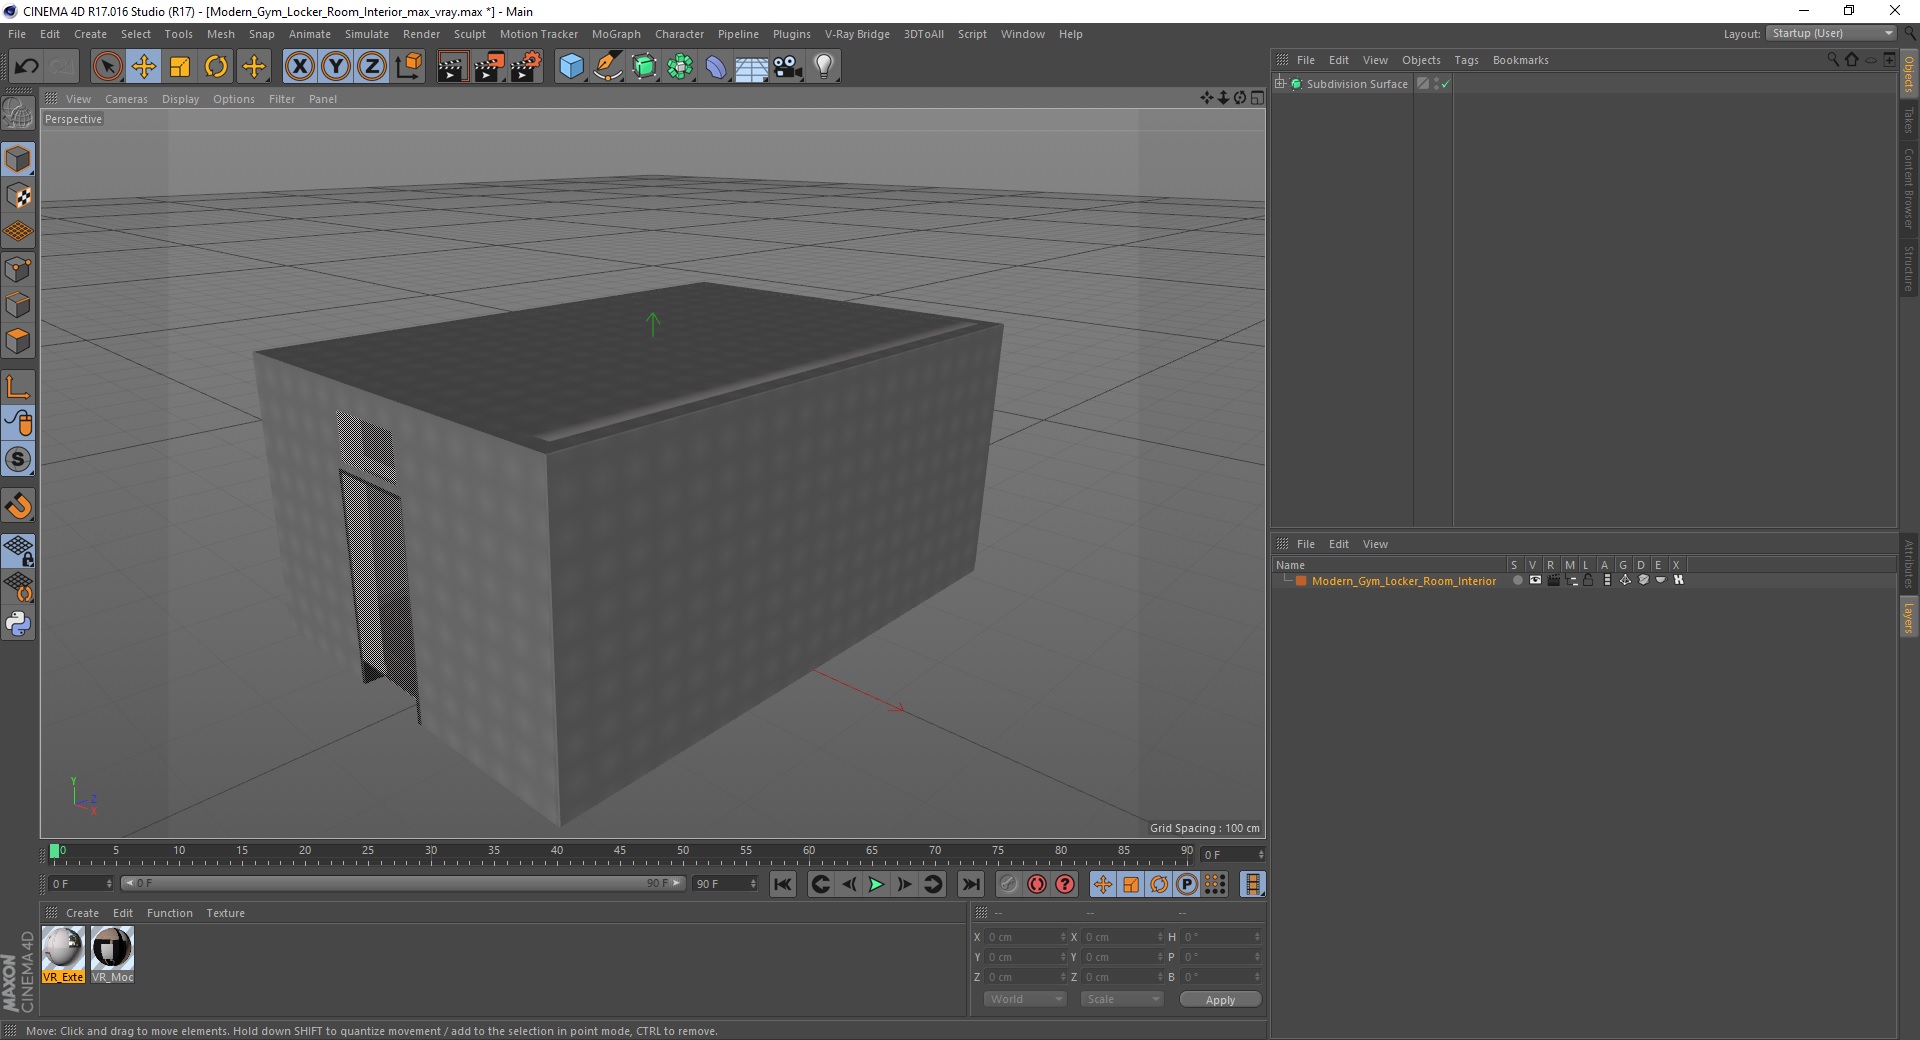Toggle layer view eye for Modern_Gym_Locker_Room_Interior
The width and height of the screenshot is (1920, 1040).
click(x=1535, y=580)
